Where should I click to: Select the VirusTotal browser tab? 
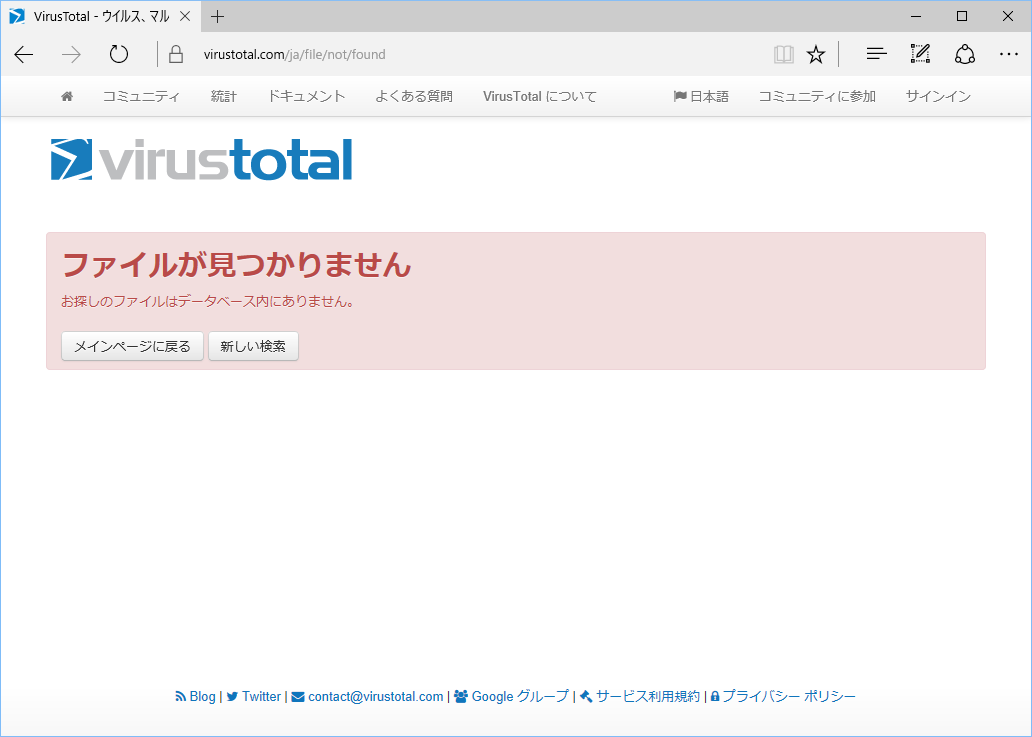click(x=101, y=16)
